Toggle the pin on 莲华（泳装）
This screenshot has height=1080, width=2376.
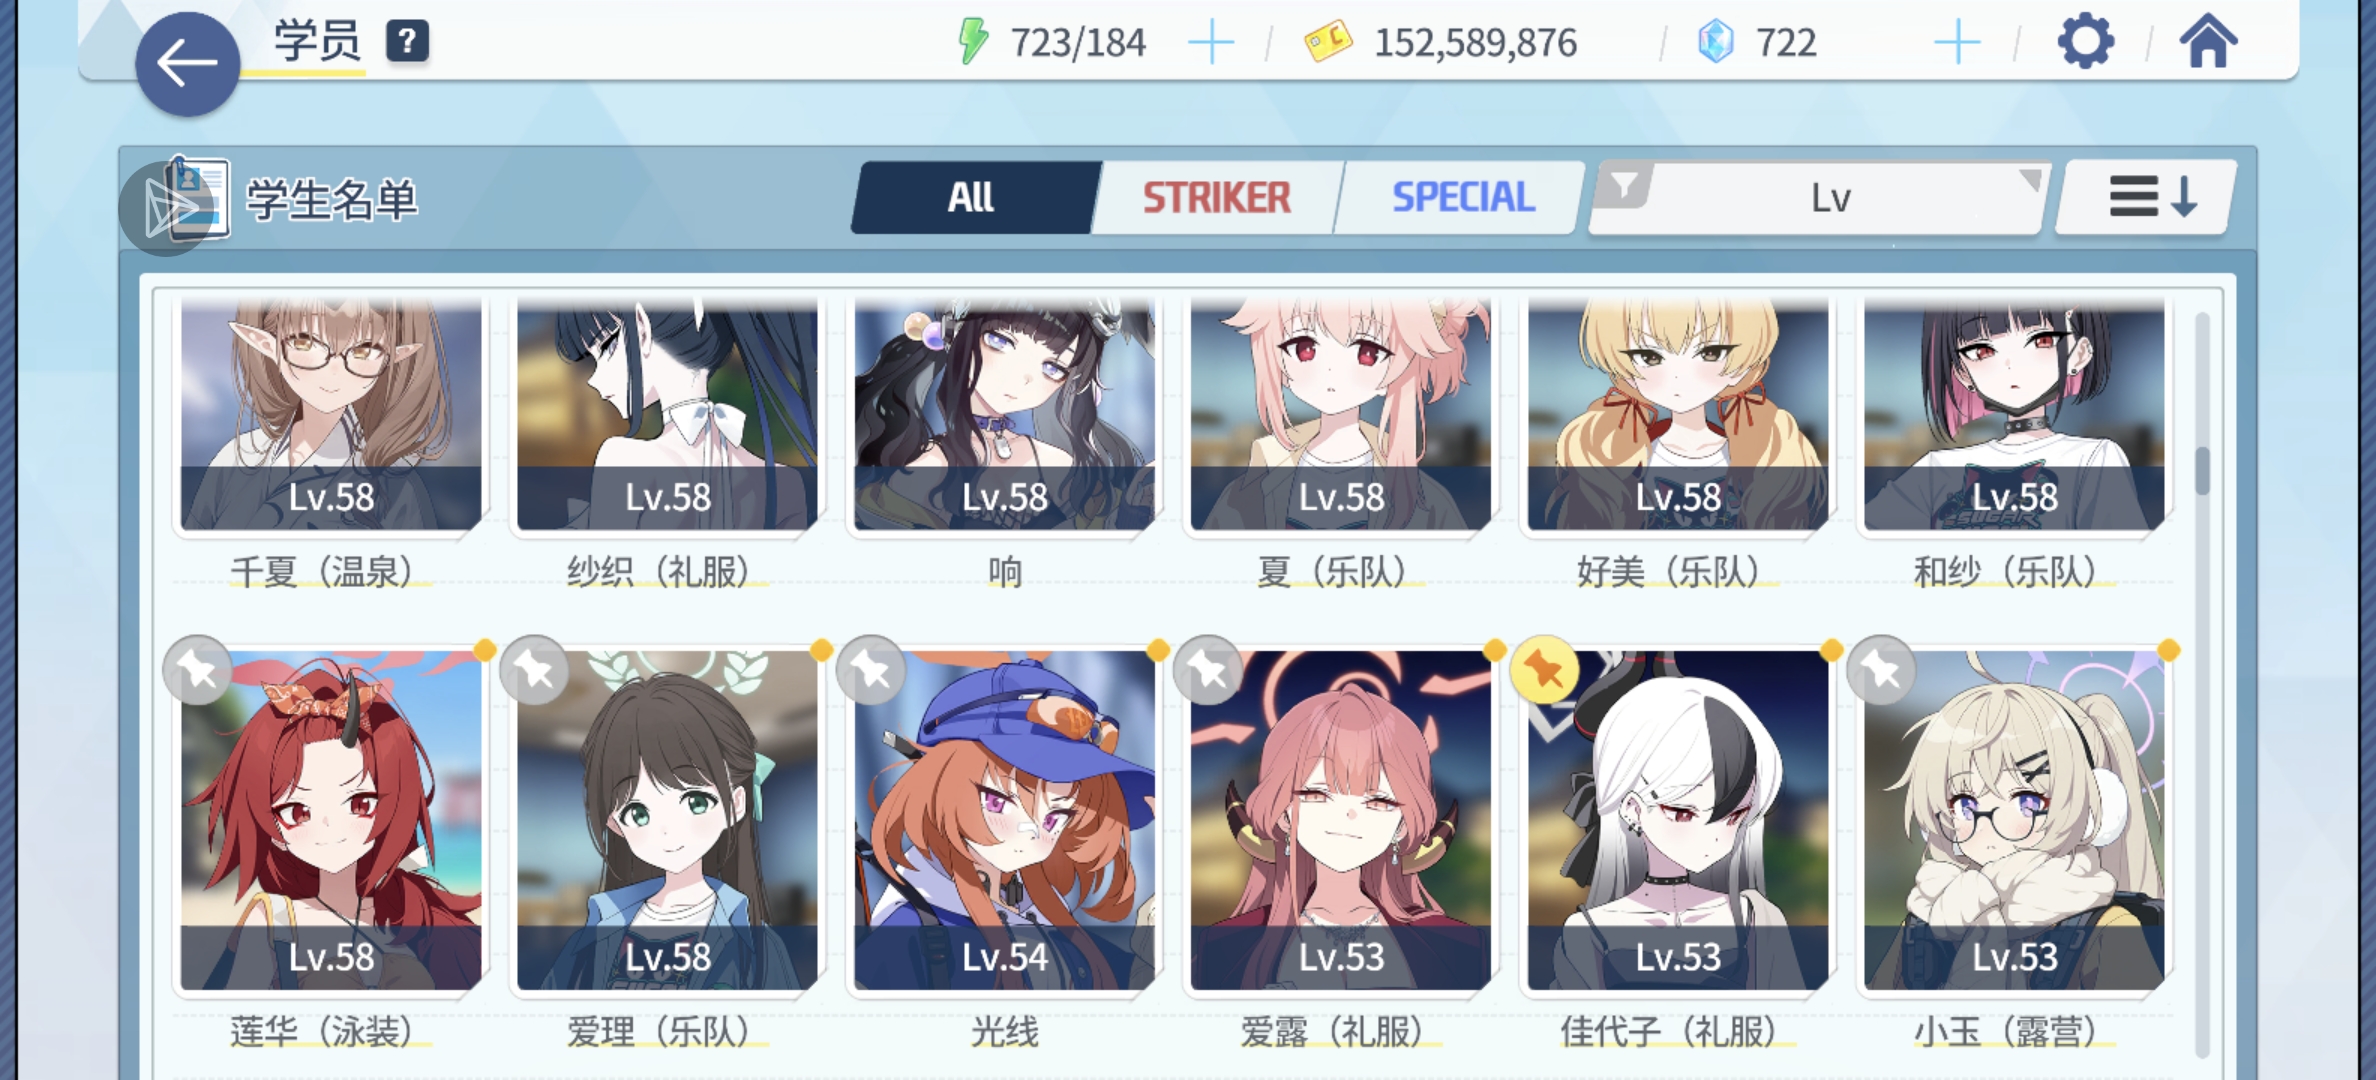(198, 670)
